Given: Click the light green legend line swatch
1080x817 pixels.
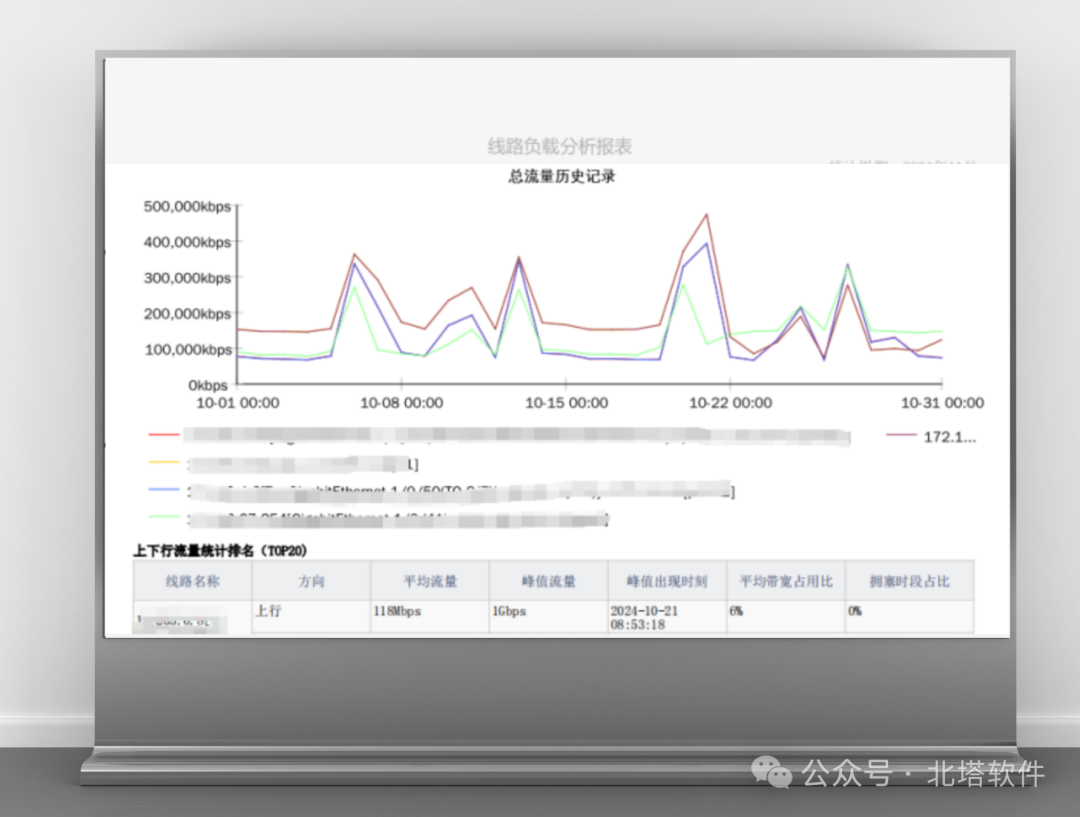Looking at the screenshot, I should coord(164,516).
